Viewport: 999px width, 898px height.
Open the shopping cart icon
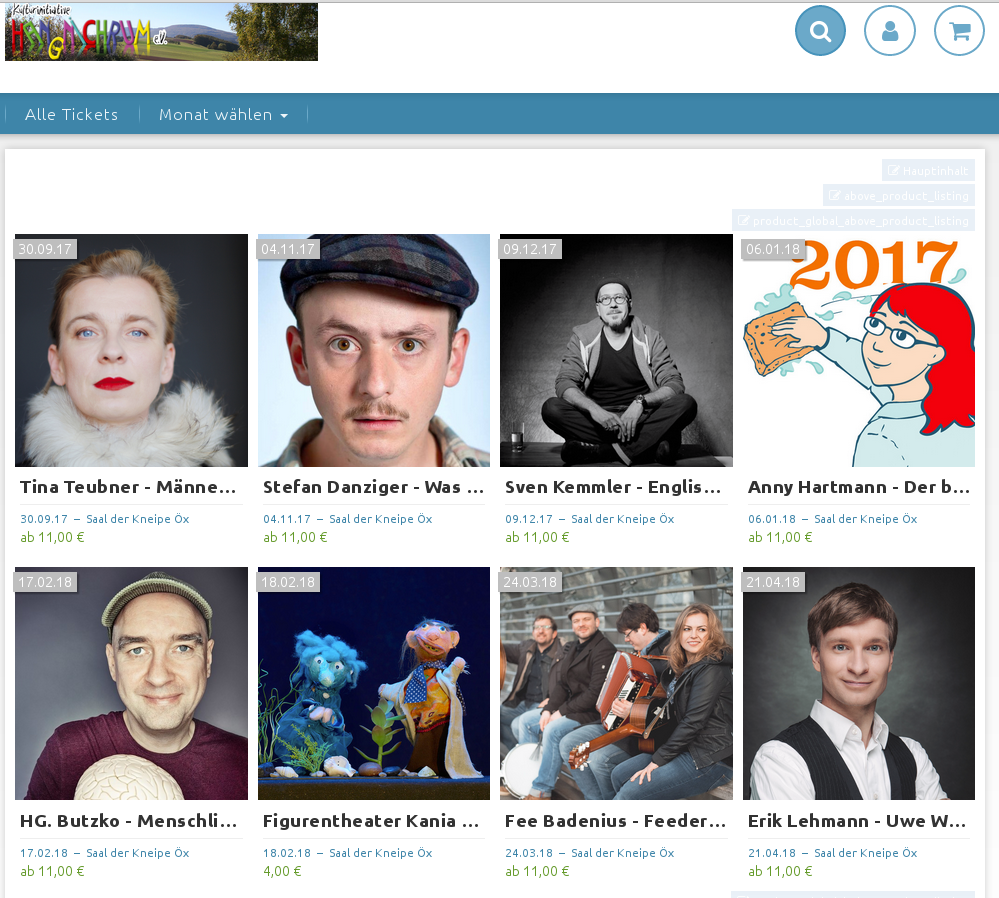959,31
